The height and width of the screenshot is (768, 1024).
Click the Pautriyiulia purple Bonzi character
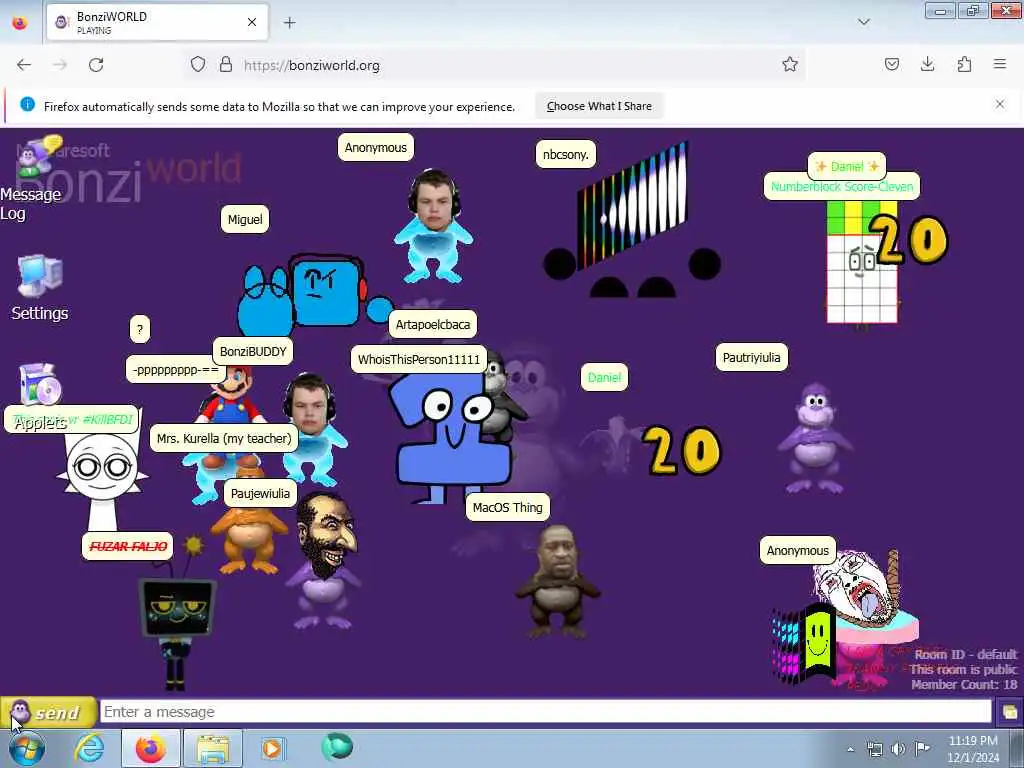815,438
